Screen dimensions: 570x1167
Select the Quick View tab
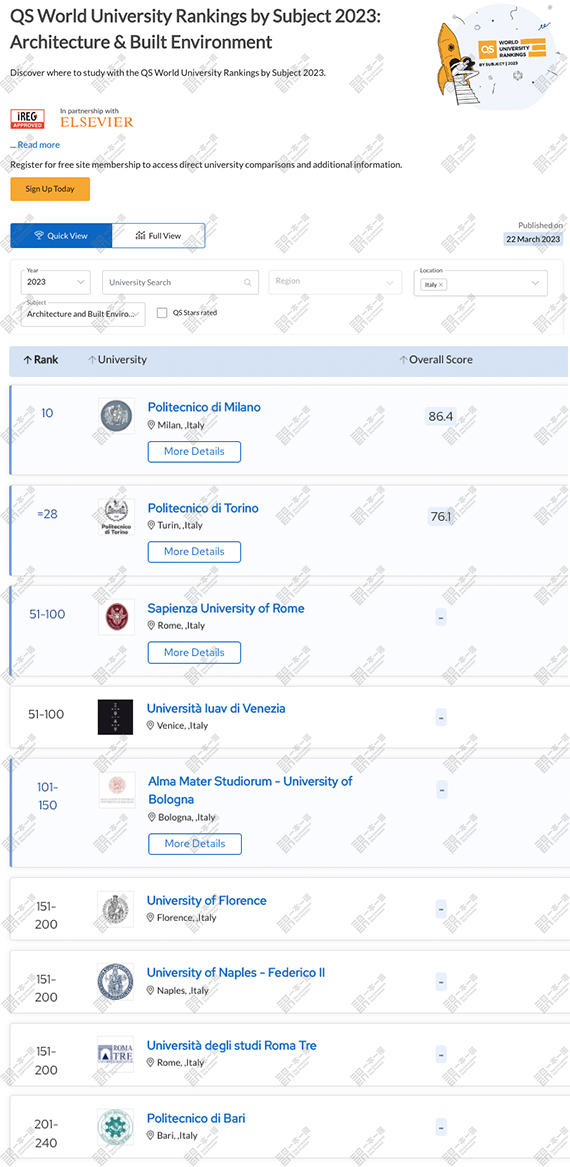pos(61,236)
